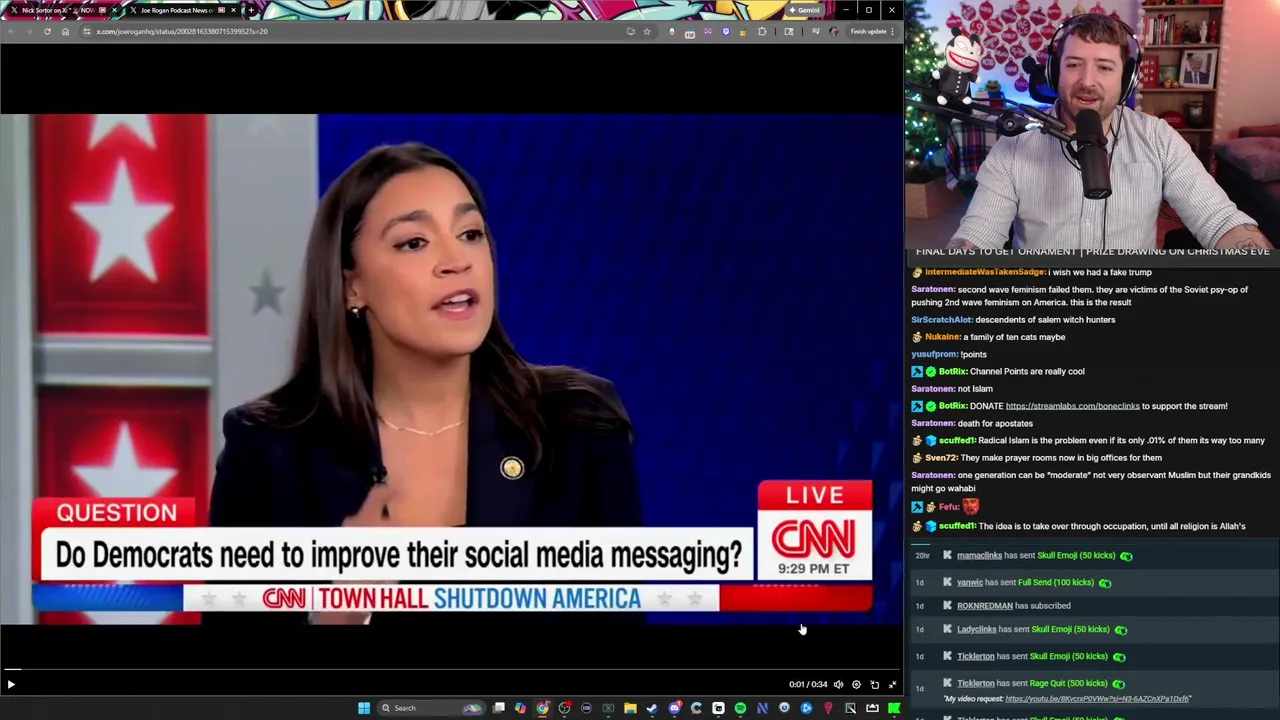Open video settings gear icon
Screen dimensions: 1280x720
[856, 685]
